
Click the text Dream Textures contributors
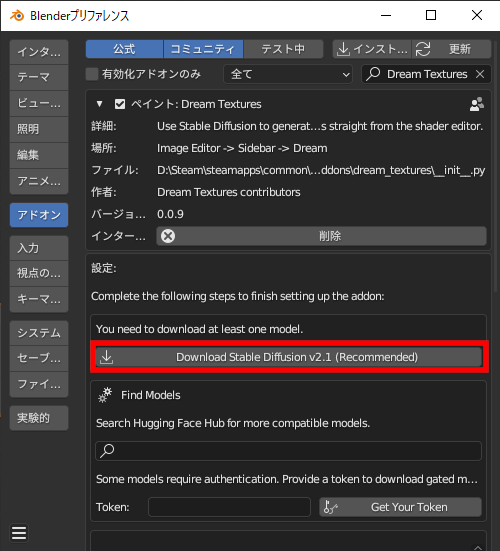(228, 192)
